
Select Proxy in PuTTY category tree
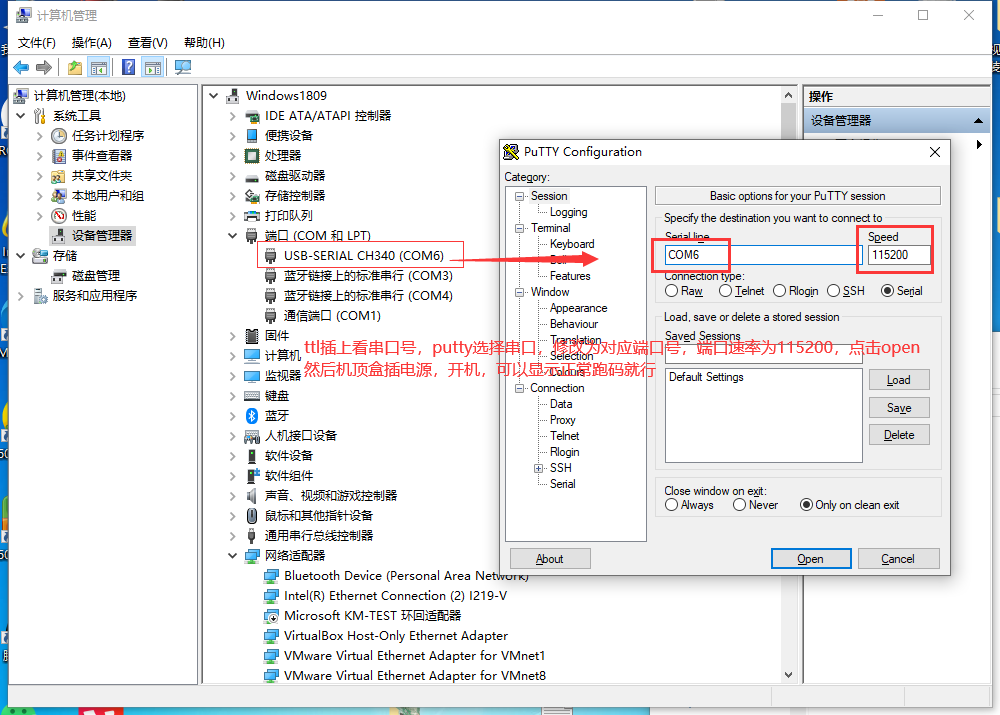coord(562,420)
